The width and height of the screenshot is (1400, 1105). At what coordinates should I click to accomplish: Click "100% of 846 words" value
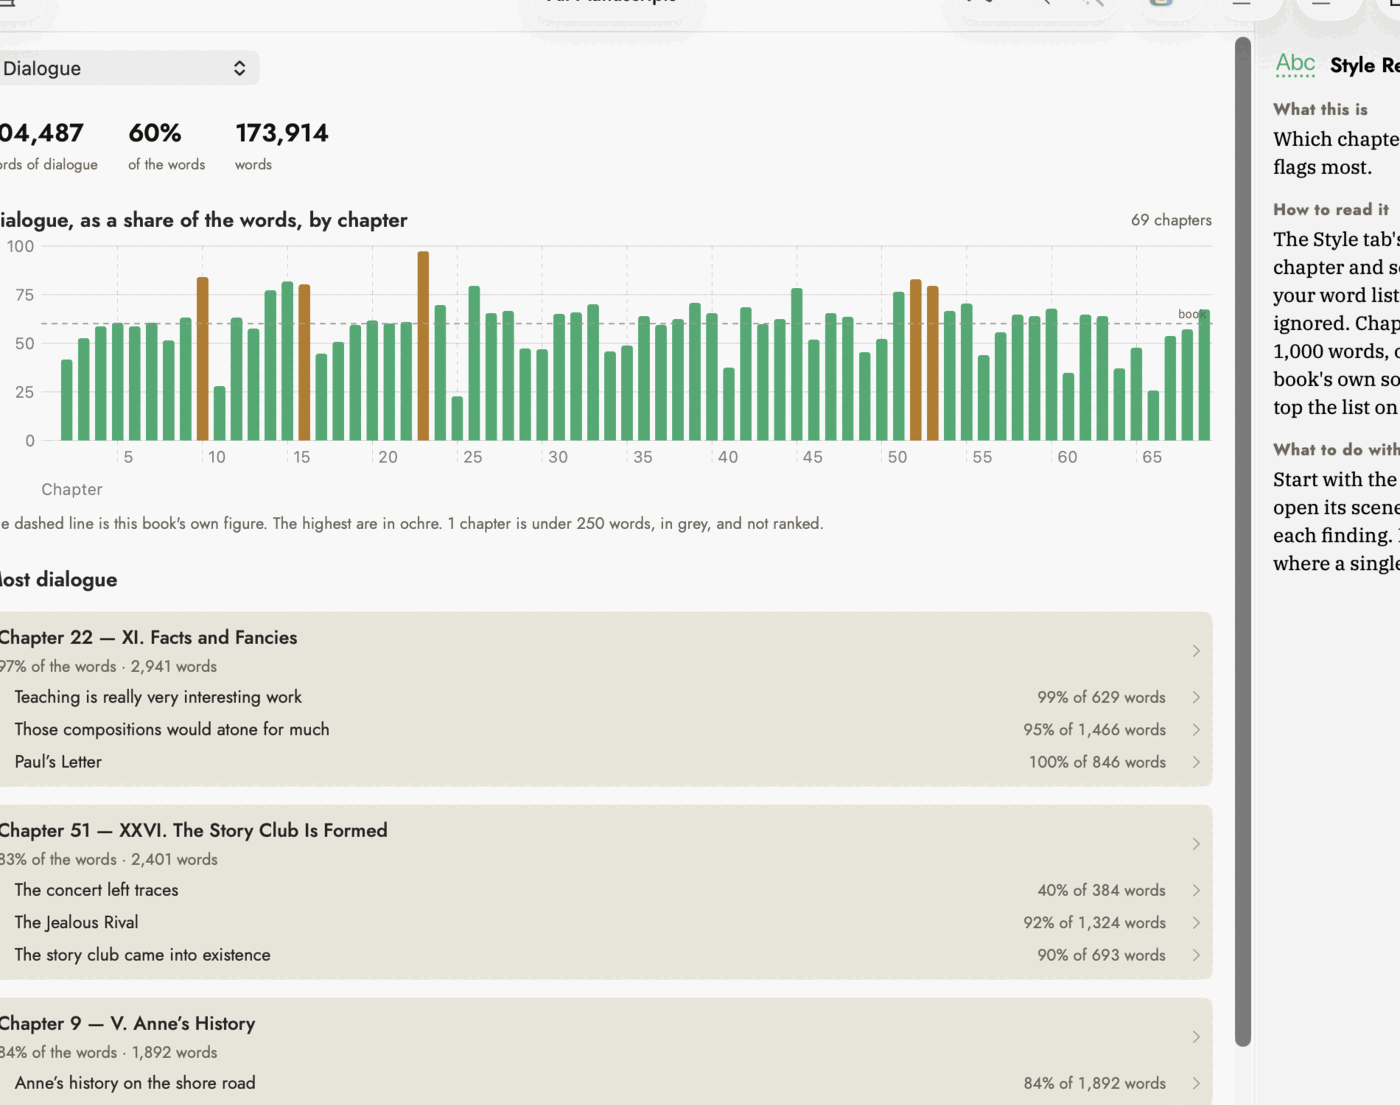pos(1097,762)
